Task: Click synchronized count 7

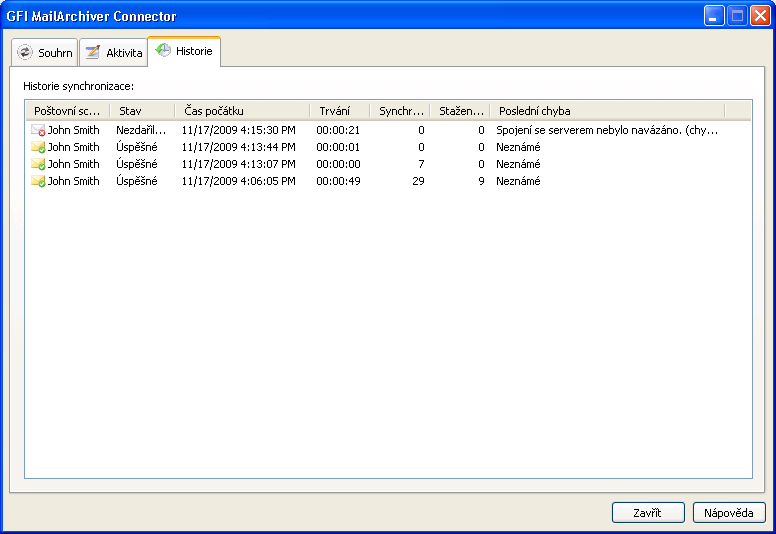Action: click(421, 164)
